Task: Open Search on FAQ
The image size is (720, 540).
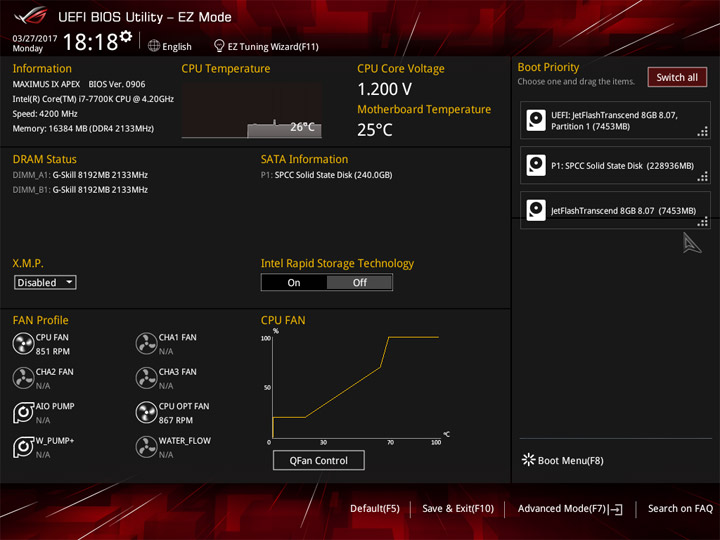Action: pyautogui.click(x=680, y=509)
